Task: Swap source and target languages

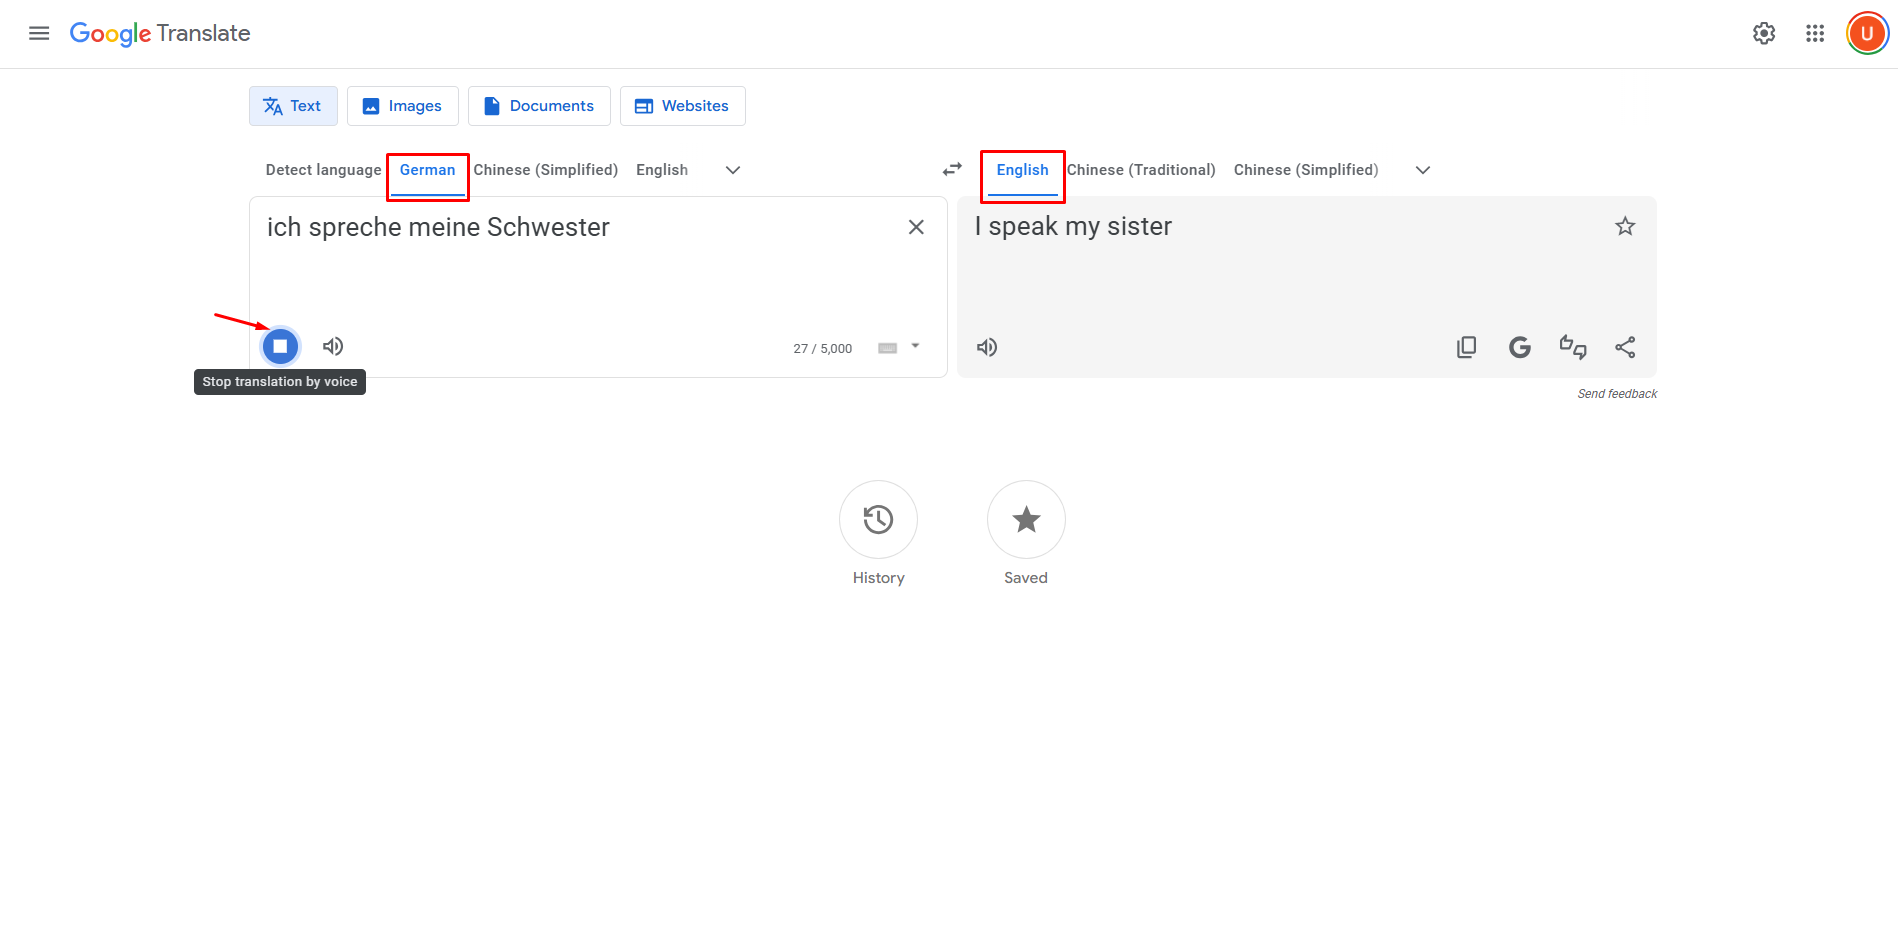Action: [x=952, y=170]
